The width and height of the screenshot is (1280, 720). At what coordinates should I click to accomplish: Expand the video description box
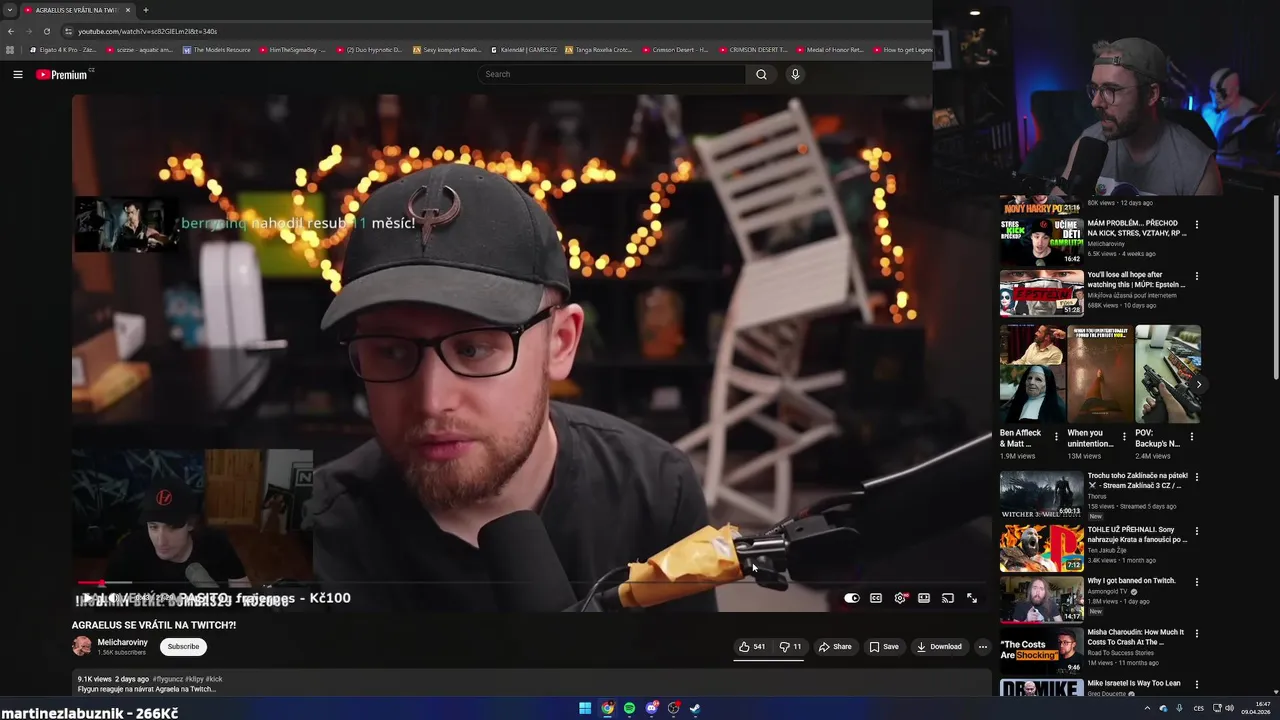click(x=531, y=684)
